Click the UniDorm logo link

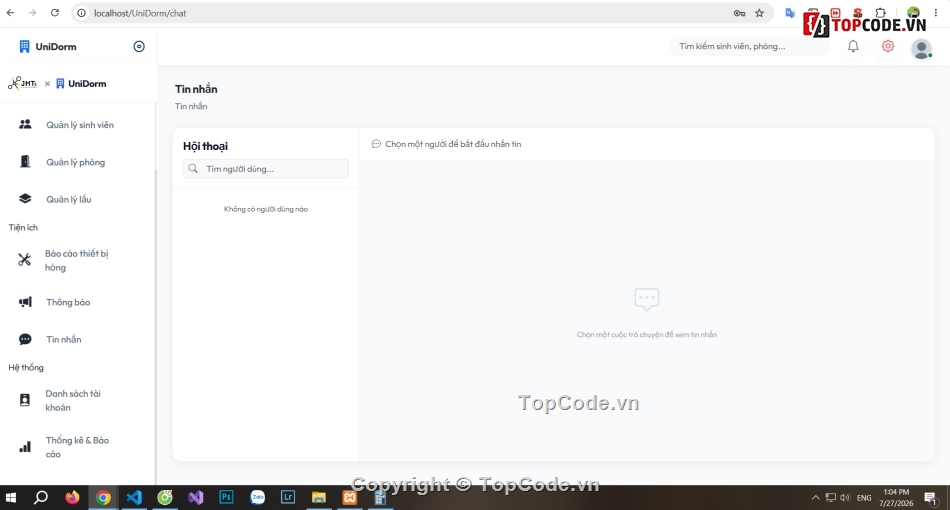point(48,47)
